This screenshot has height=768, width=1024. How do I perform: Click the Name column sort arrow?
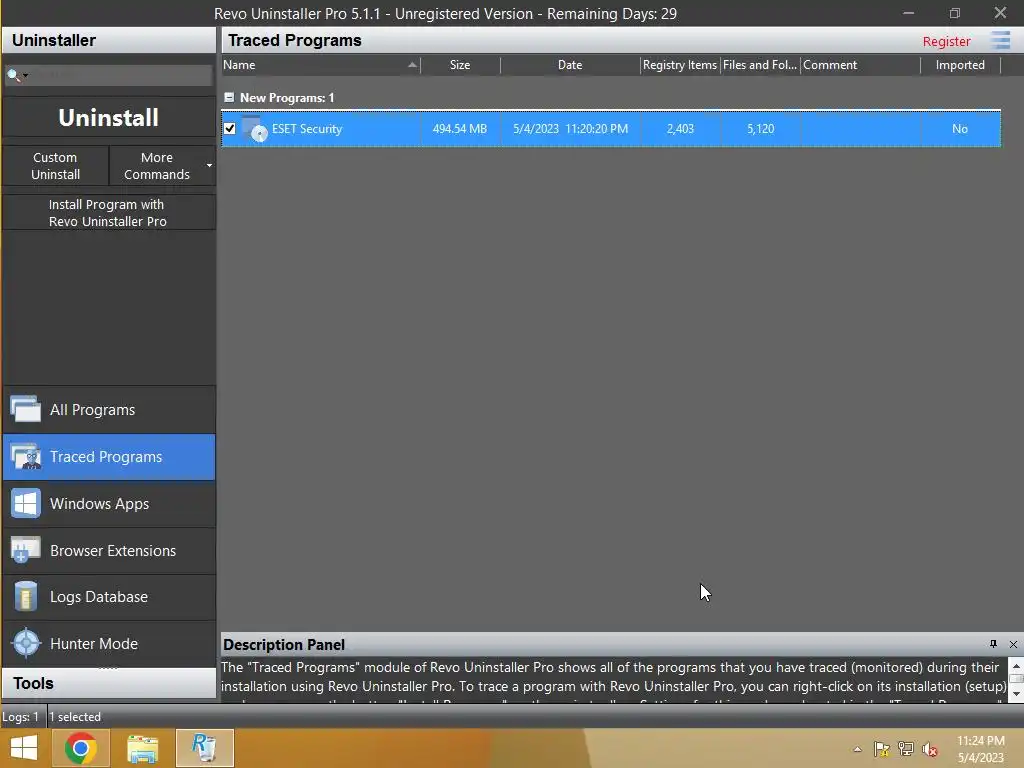[x=412, y=65]
